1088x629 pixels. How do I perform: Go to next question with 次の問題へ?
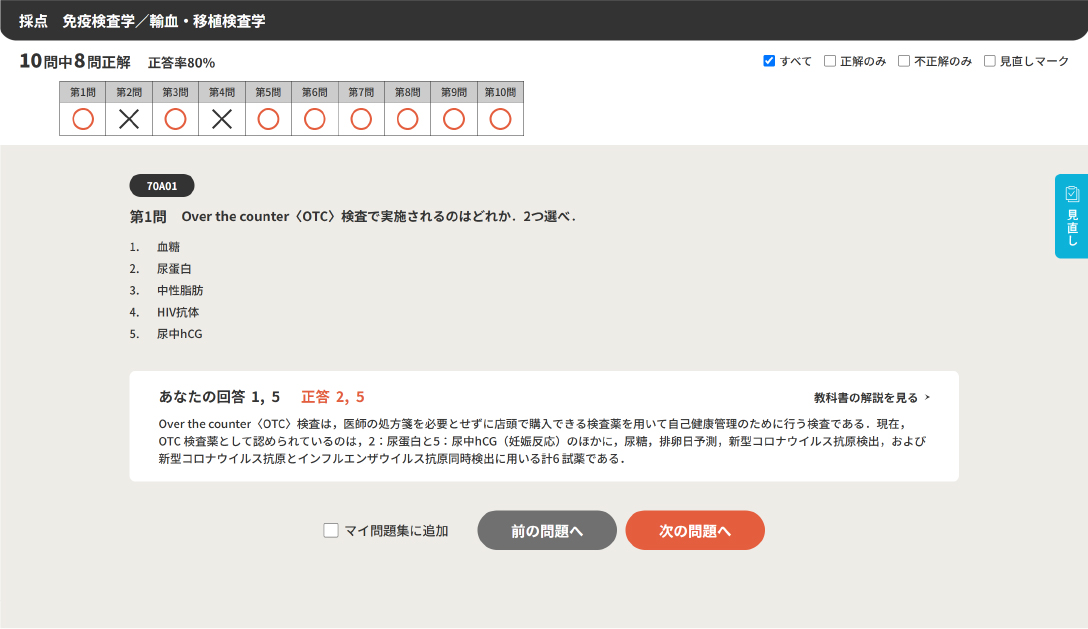click(695, 531)
